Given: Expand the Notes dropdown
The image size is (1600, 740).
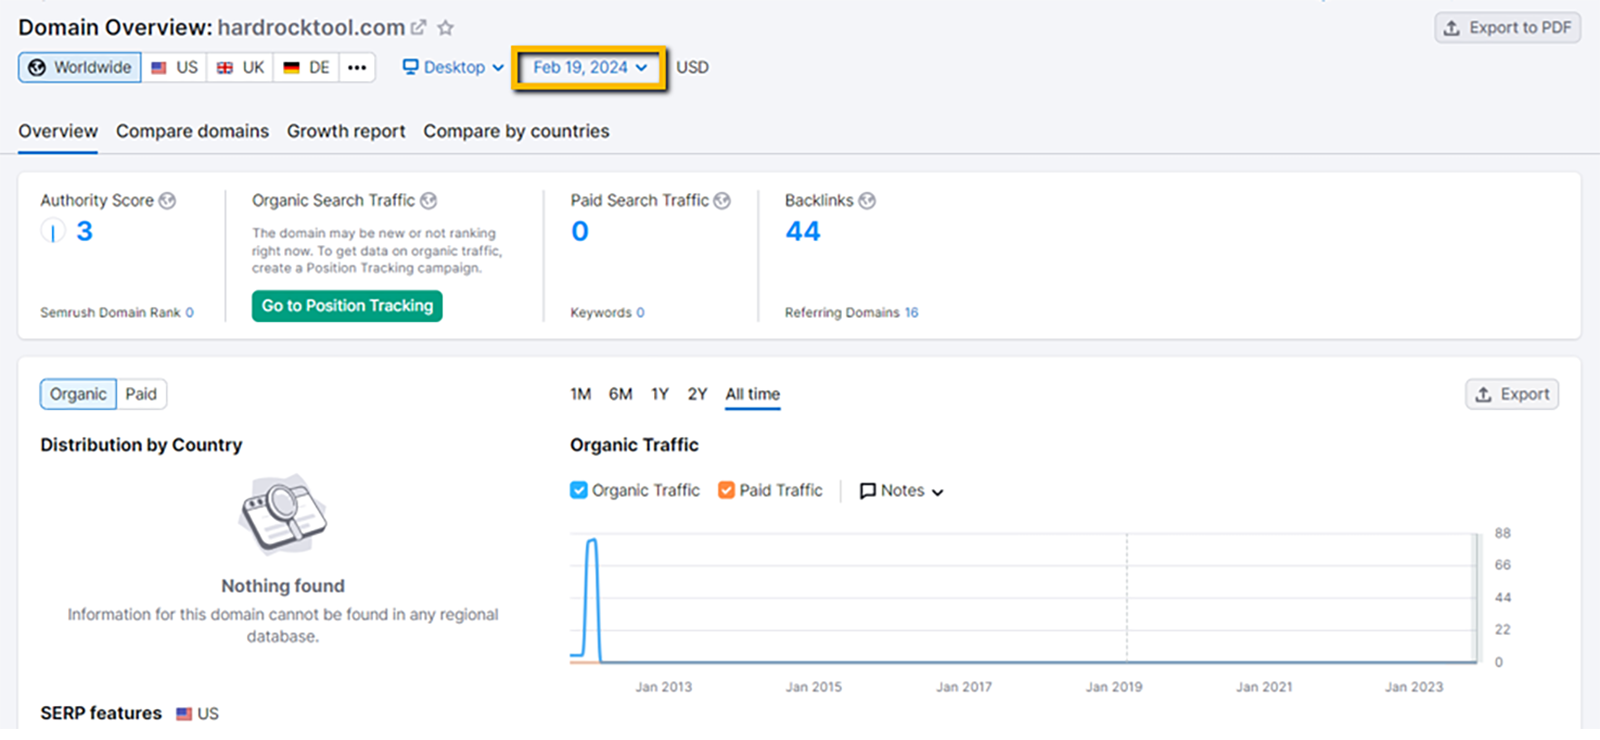Looking at the screenshot, I should tap(902, 491).
